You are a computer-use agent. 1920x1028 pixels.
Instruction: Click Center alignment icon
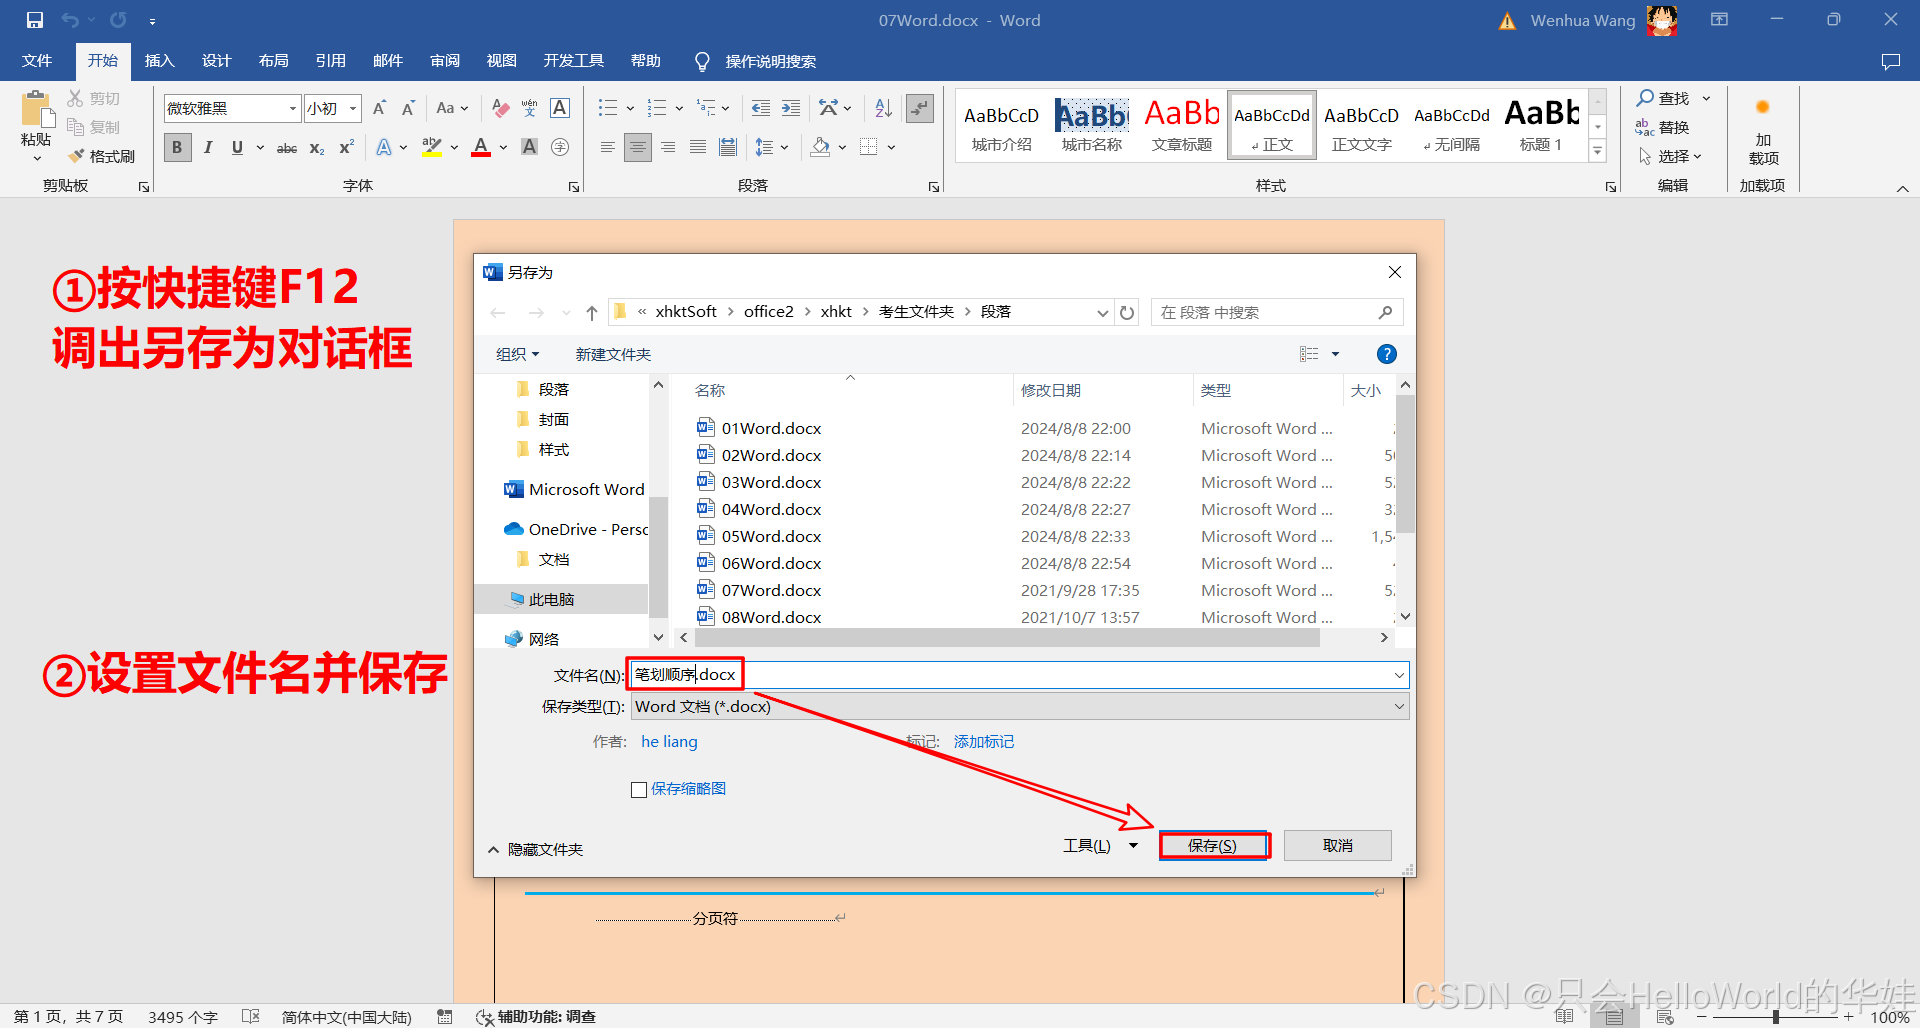click(638, 147)
